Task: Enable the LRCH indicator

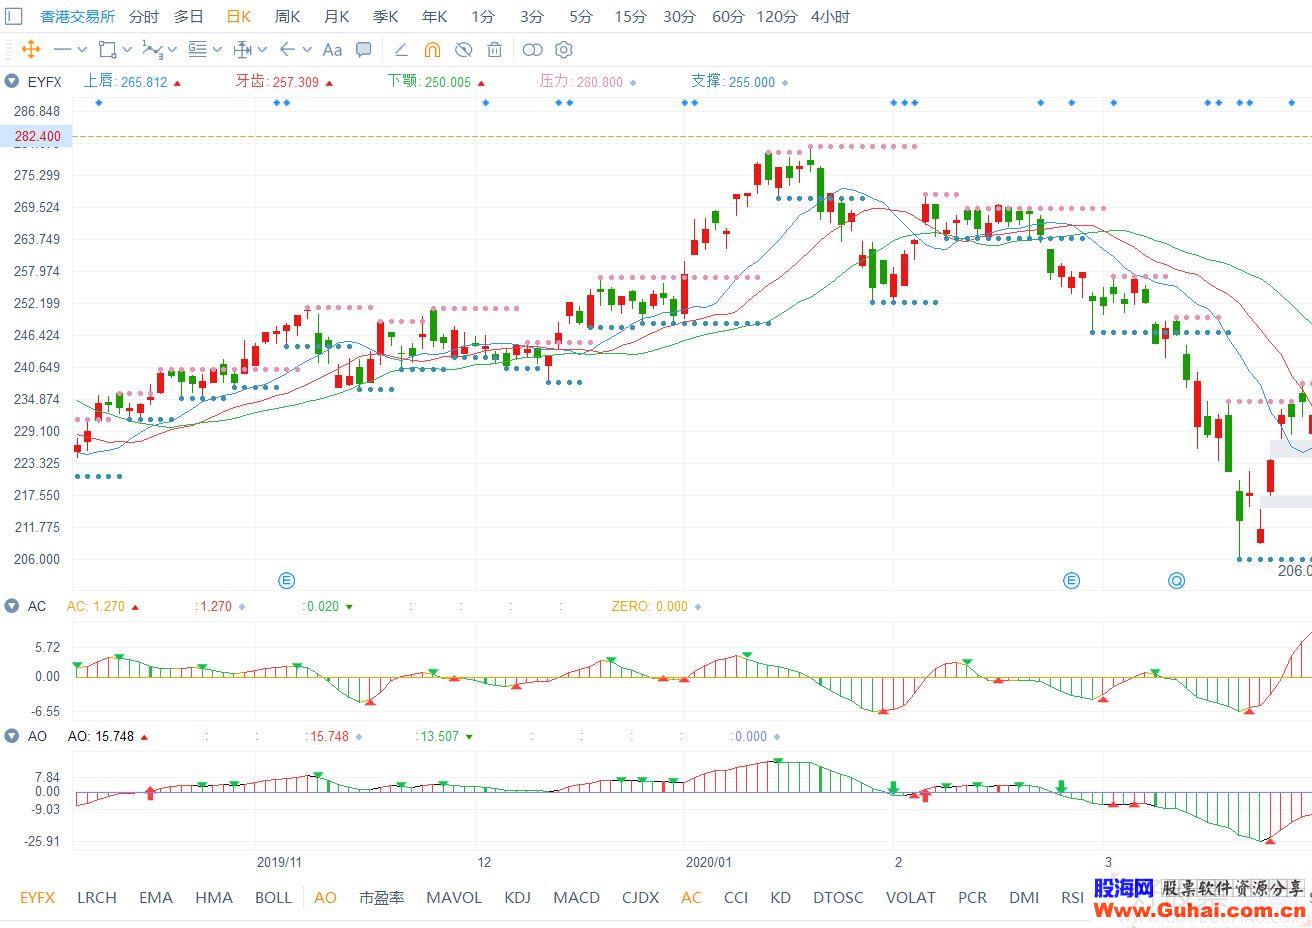Action: pyautogui.click(x=97, y=897)
